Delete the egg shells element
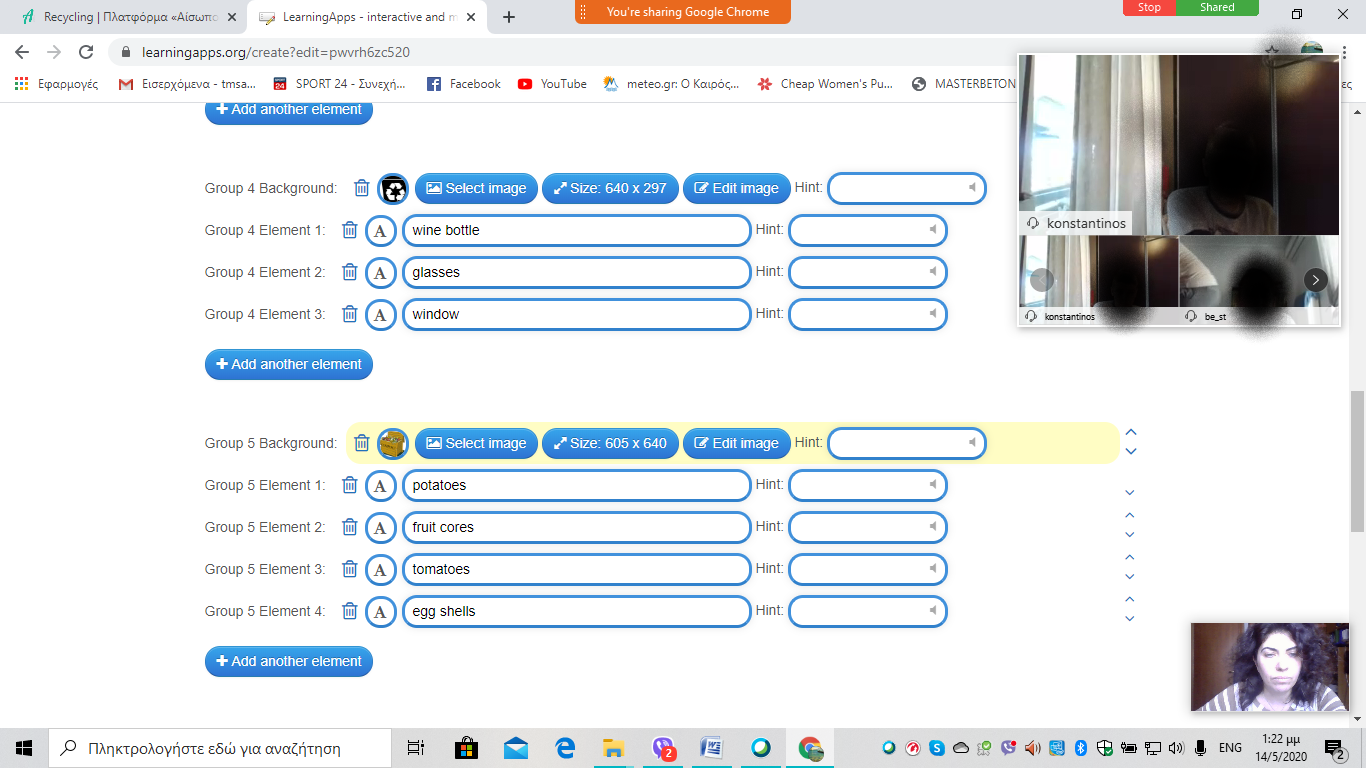1366x768 pixels. click(x=350, y=611)
